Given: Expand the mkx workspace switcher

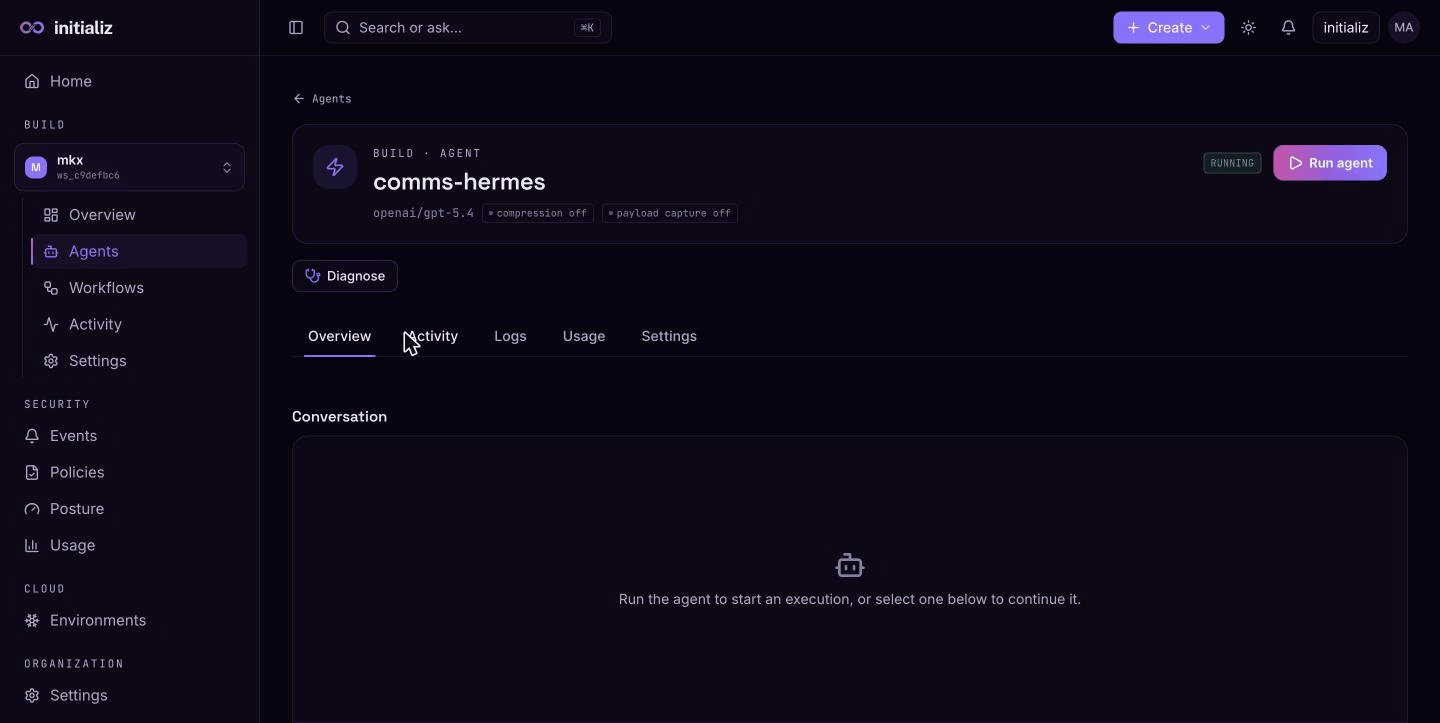Looking at the screenshot, I should tap(129, 167).
